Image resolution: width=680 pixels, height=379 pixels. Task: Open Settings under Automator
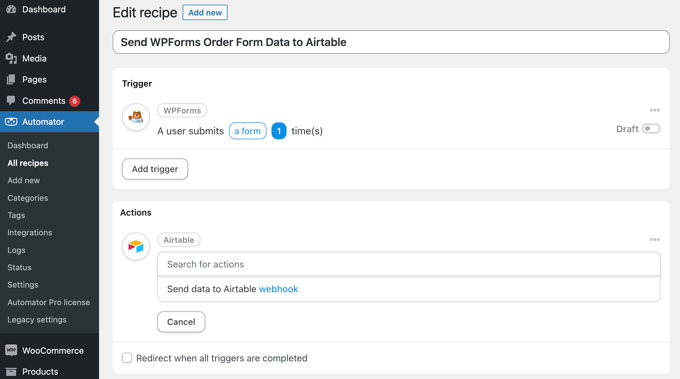pyautogui.click(x=23, y=285)
